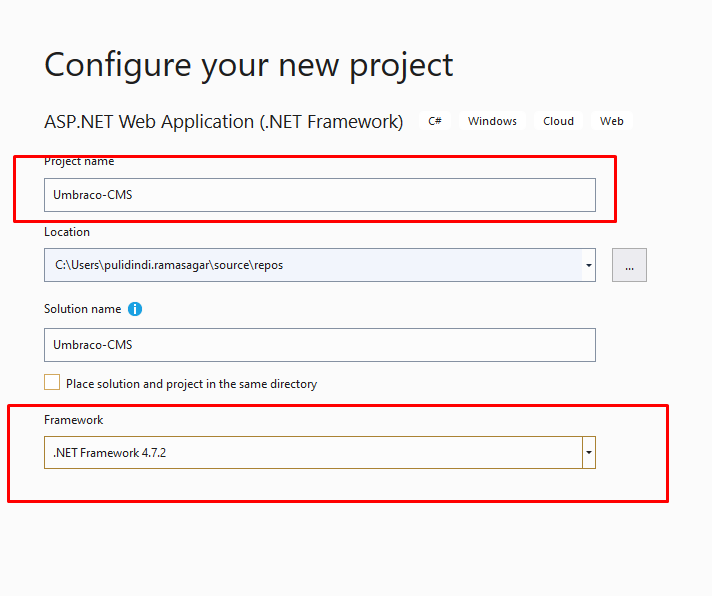712x596 pixels.
Task: Click the Solution name label
Action: coord(83,309)
